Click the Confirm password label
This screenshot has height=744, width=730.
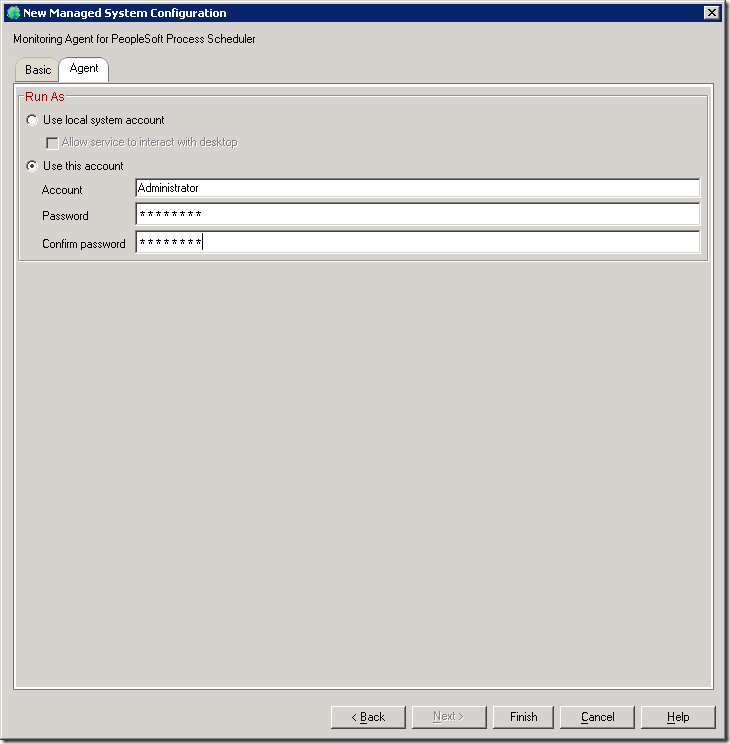[84, 244]
